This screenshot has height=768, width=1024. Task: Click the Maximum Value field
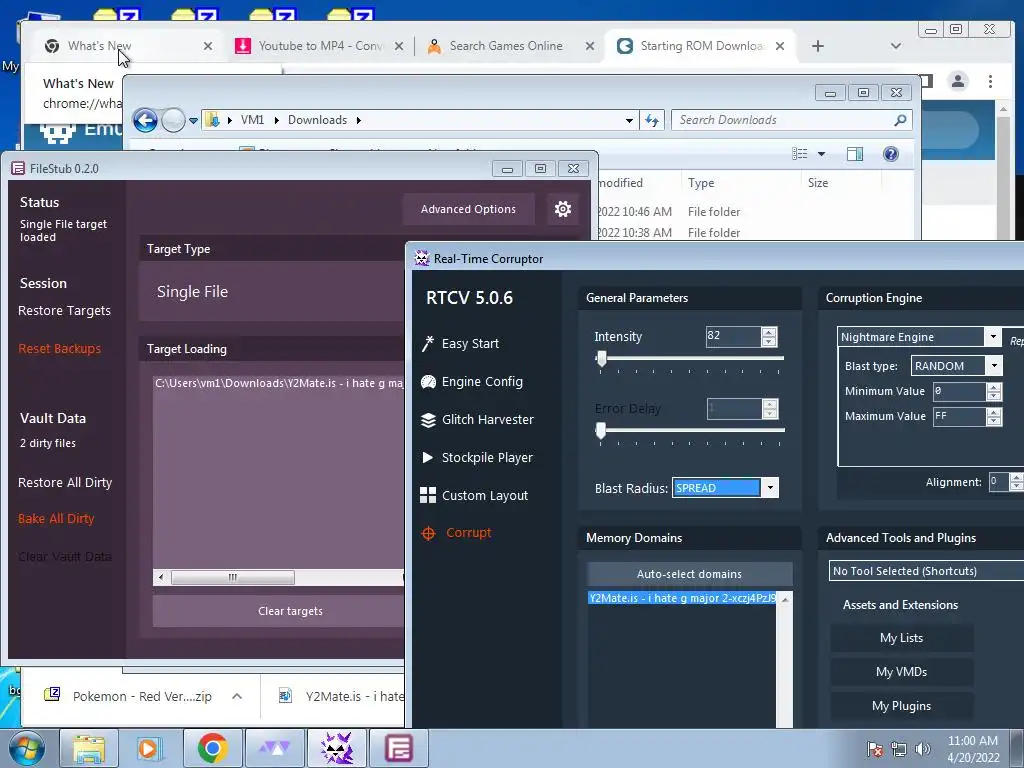[x=958, y=416]
